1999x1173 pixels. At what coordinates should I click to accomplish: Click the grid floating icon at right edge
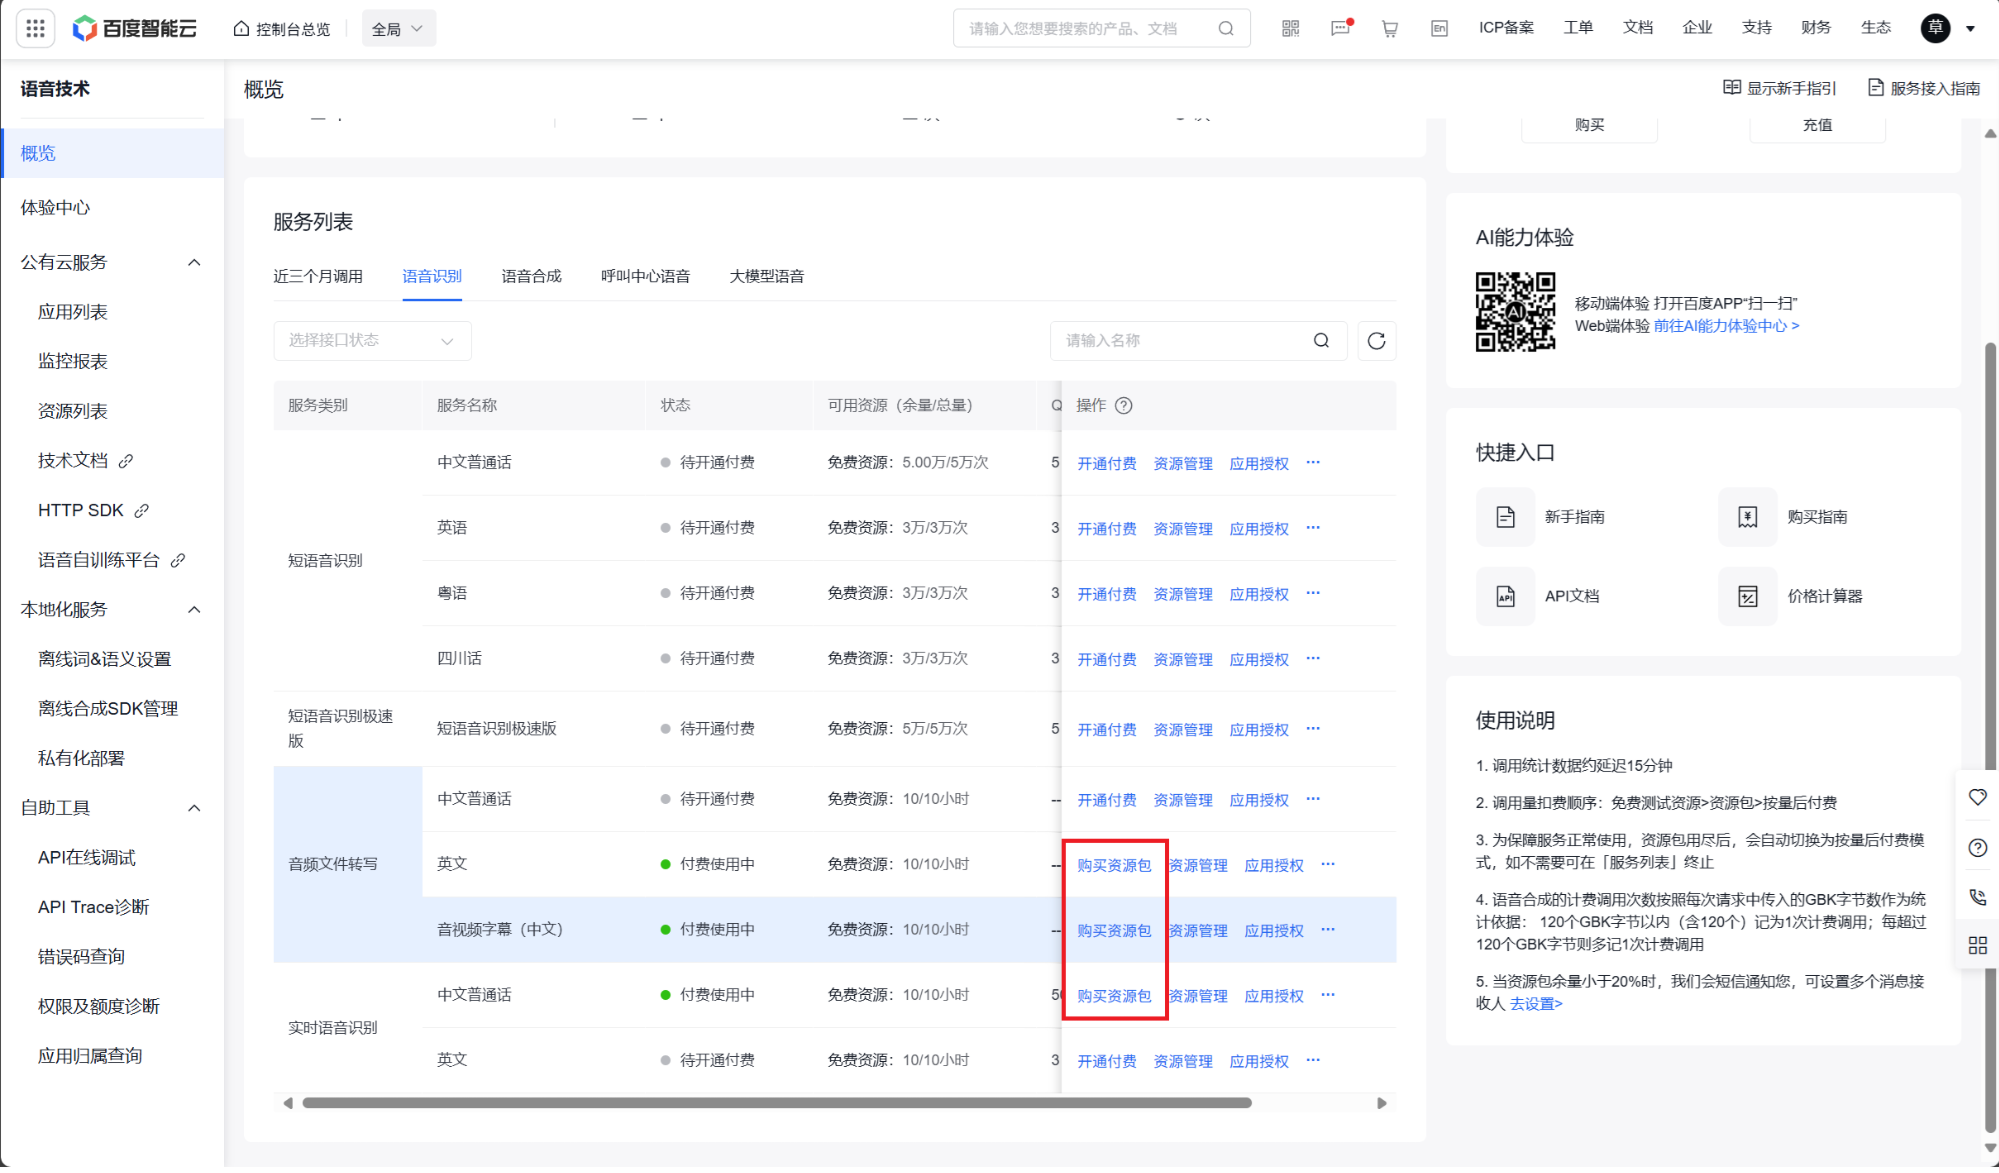click(1977, 947)
